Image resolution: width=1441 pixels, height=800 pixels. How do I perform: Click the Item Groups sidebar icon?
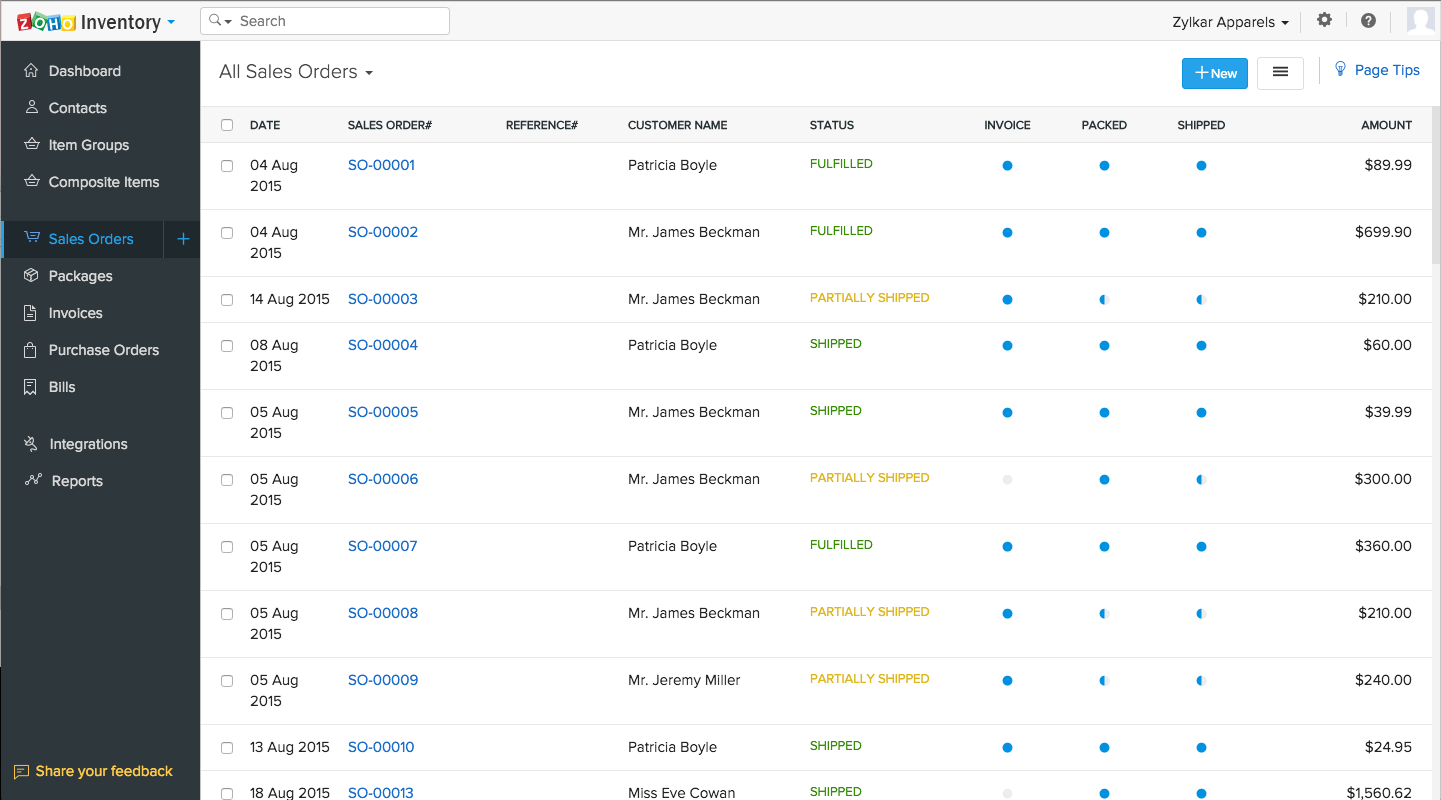point(31,144)
